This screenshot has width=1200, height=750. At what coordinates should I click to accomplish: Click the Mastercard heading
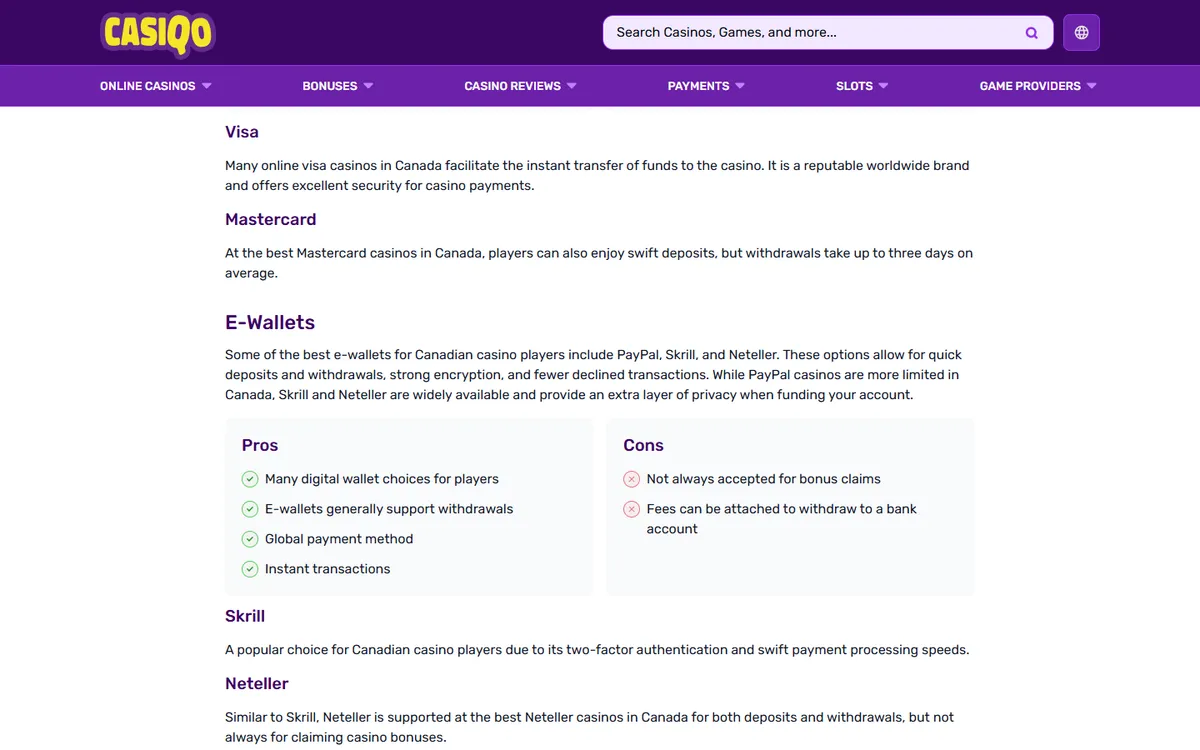click(271, 220)
